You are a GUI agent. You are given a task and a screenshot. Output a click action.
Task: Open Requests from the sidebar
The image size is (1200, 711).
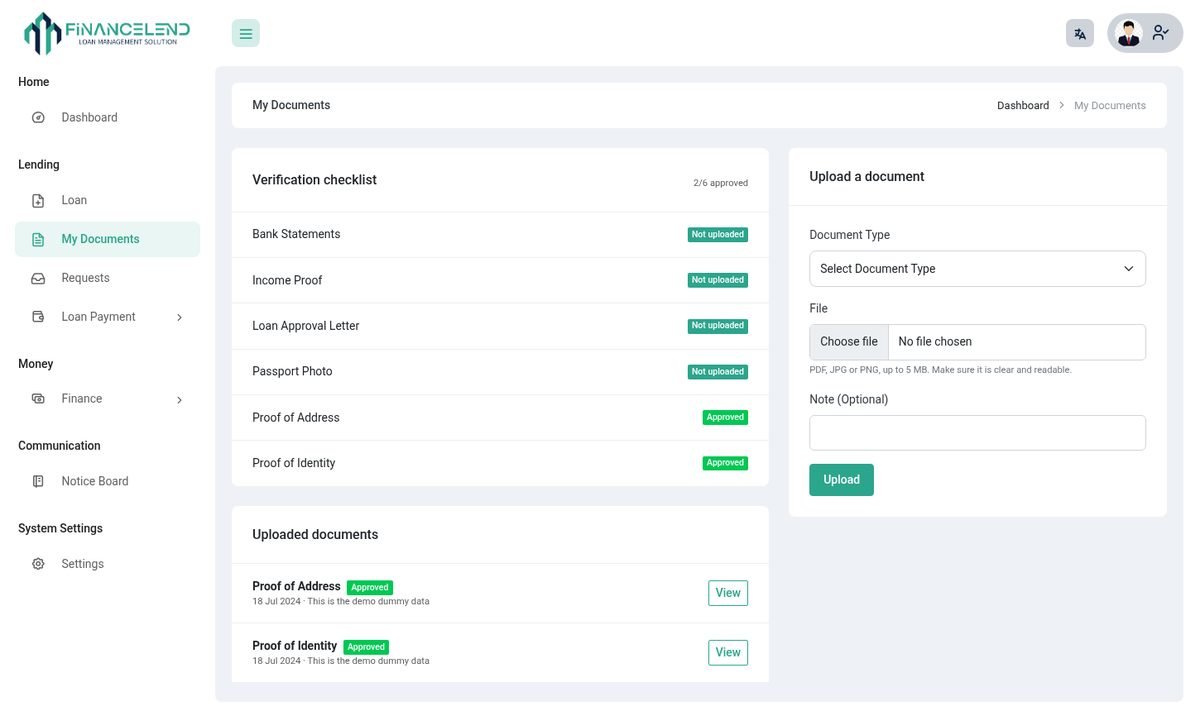pos(107,278)
